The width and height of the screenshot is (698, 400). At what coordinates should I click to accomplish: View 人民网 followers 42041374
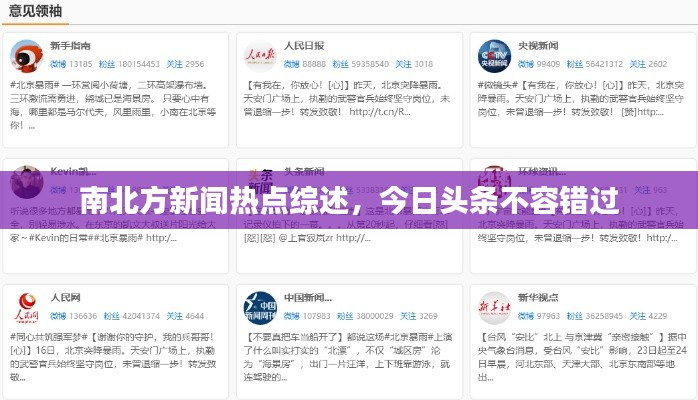click(x=132, y=316)
